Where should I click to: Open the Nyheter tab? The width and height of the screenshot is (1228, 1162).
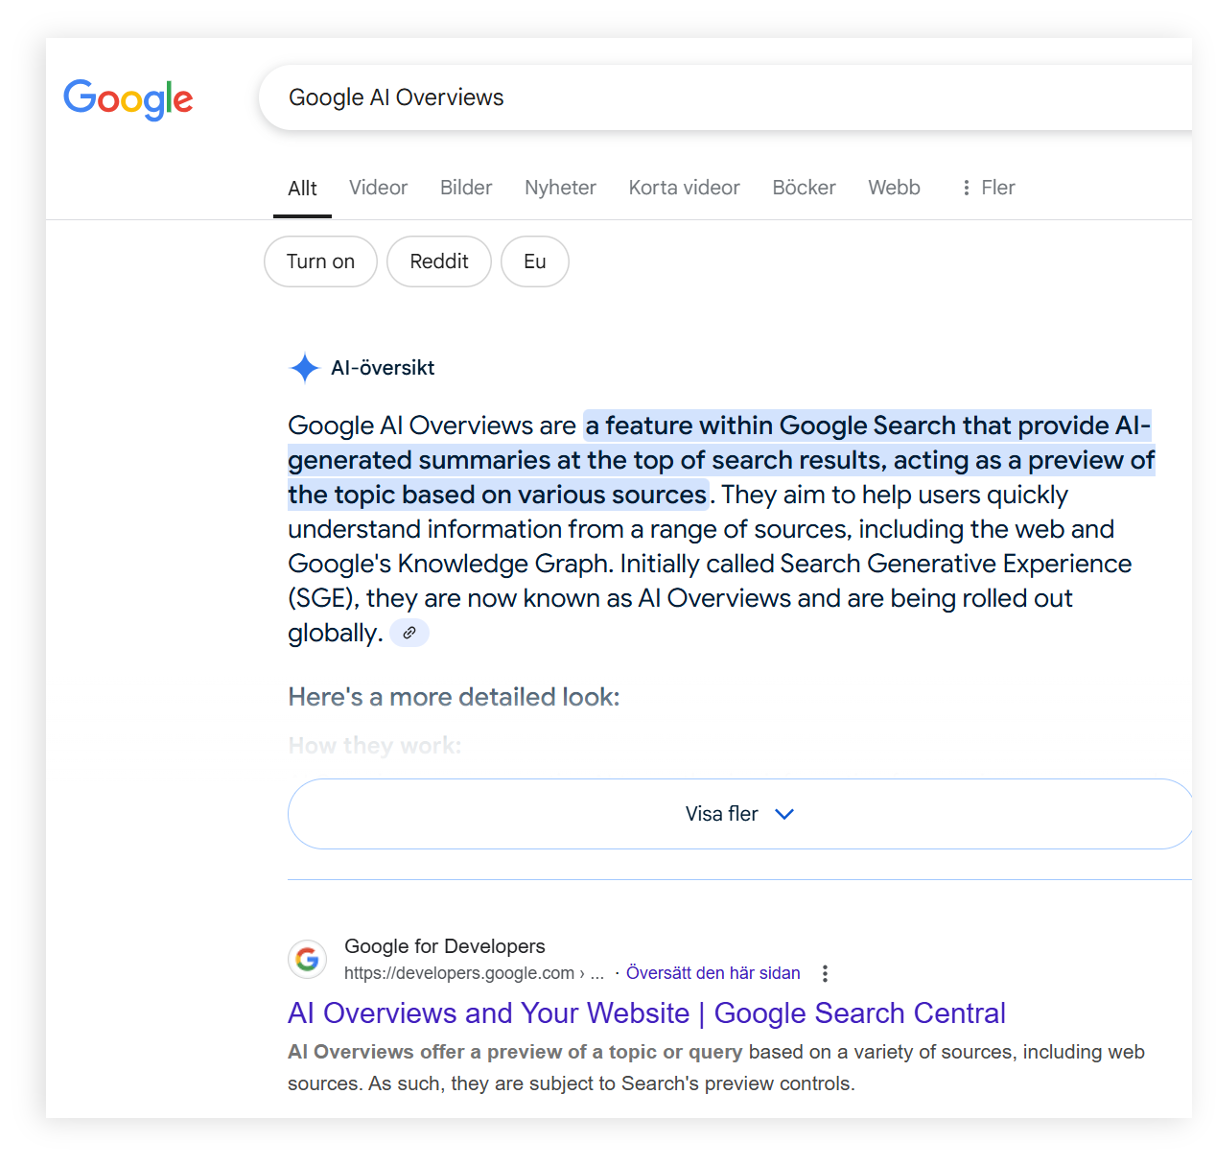click(x=560, y=188)
